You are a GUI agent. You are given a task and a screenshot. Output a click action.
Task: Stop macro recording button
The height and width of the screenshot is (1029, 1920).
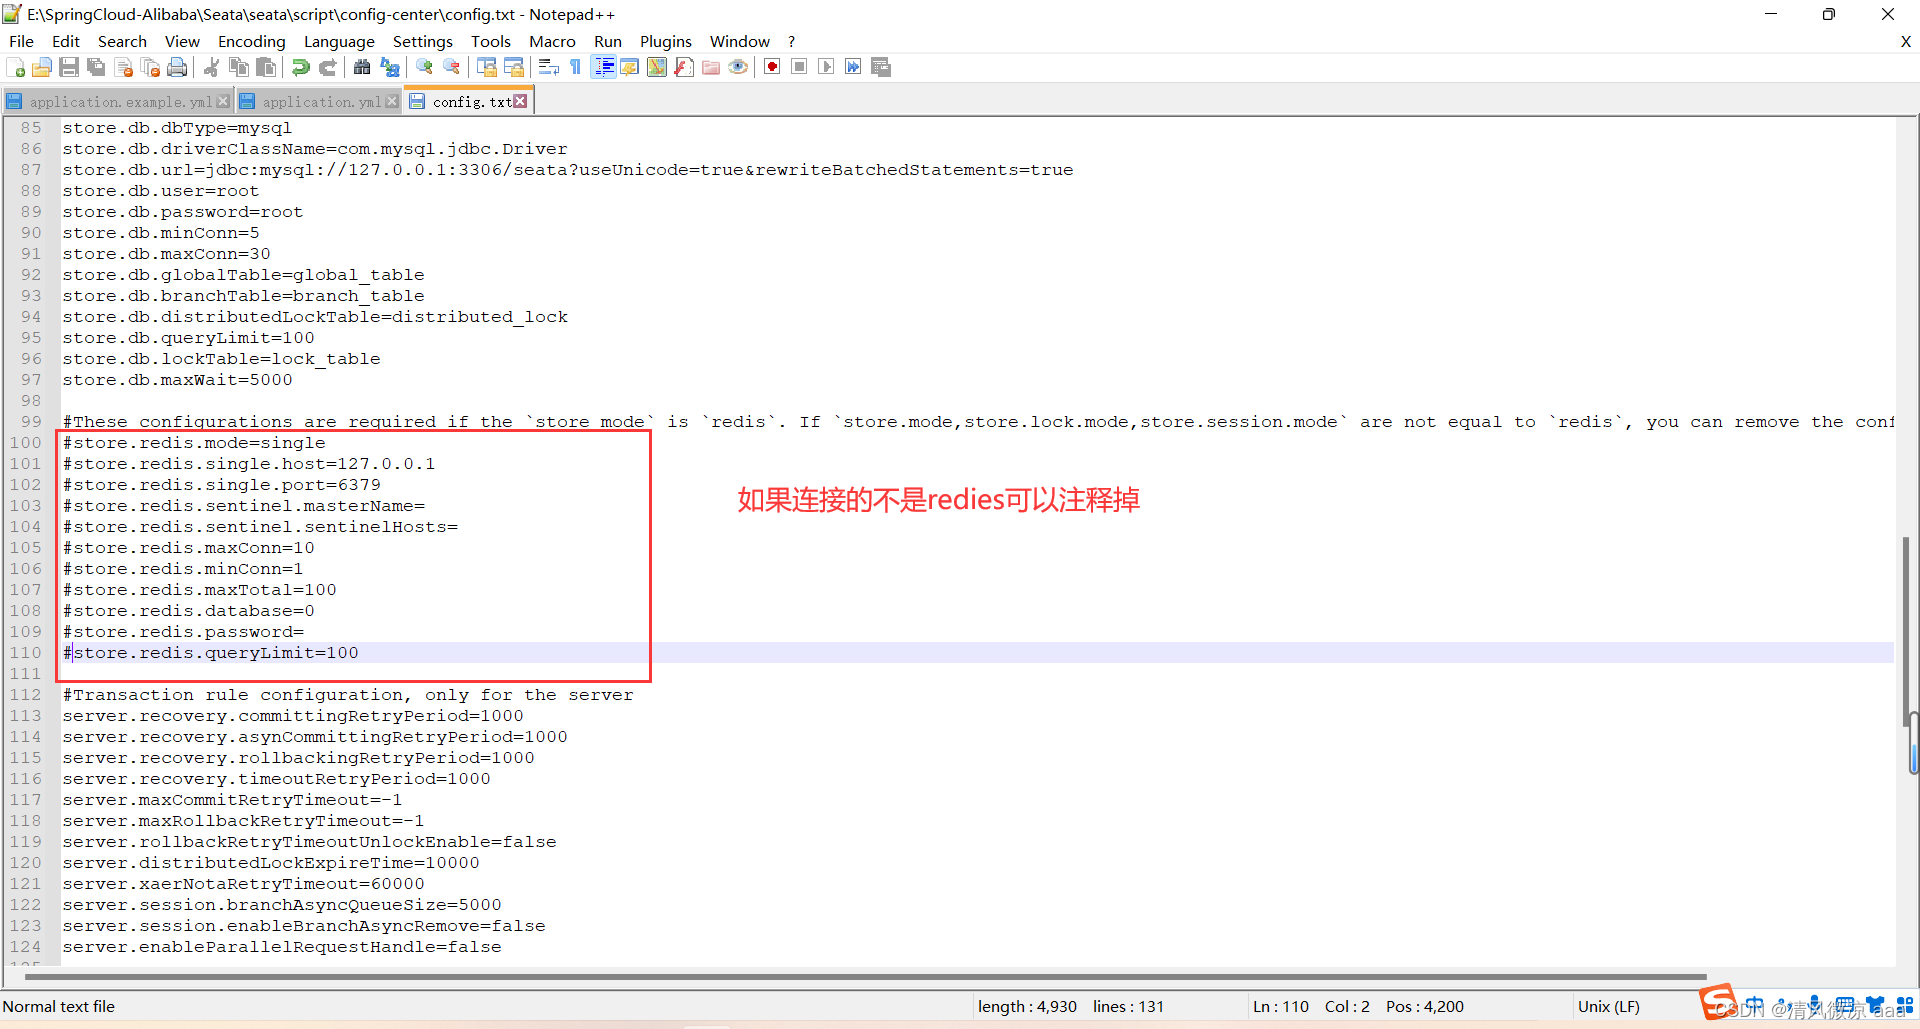tap(799, 67)
